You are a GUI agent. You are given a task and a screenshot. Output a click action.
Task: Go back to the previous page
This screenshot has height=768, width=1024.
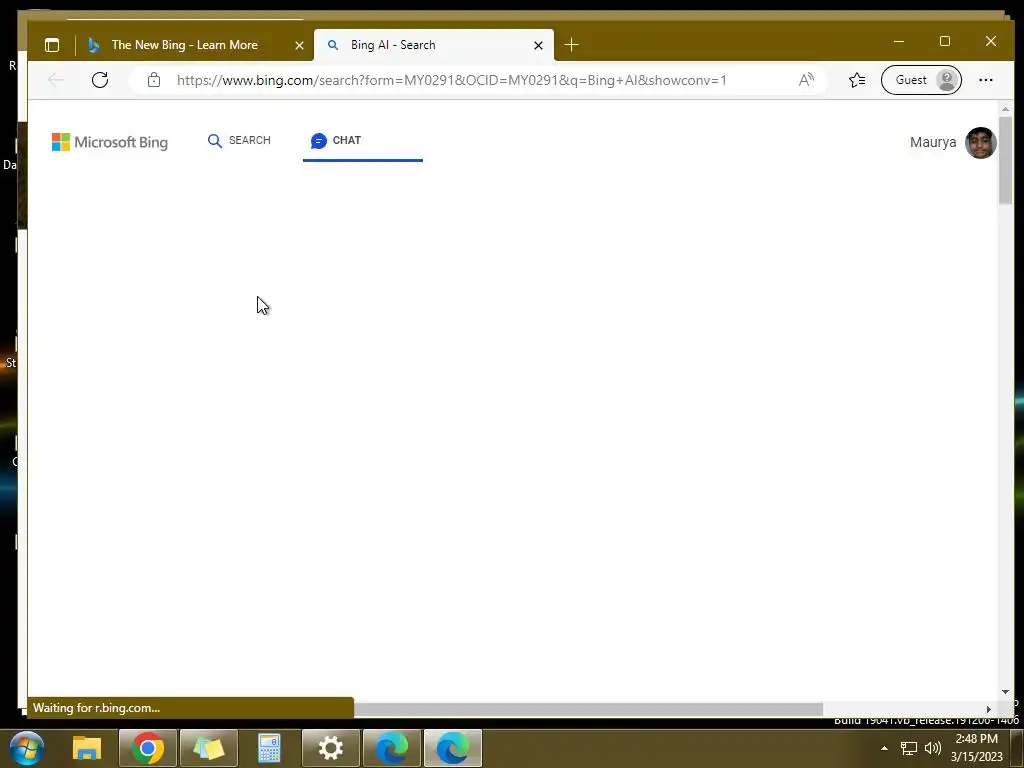[x=56, y=80]
